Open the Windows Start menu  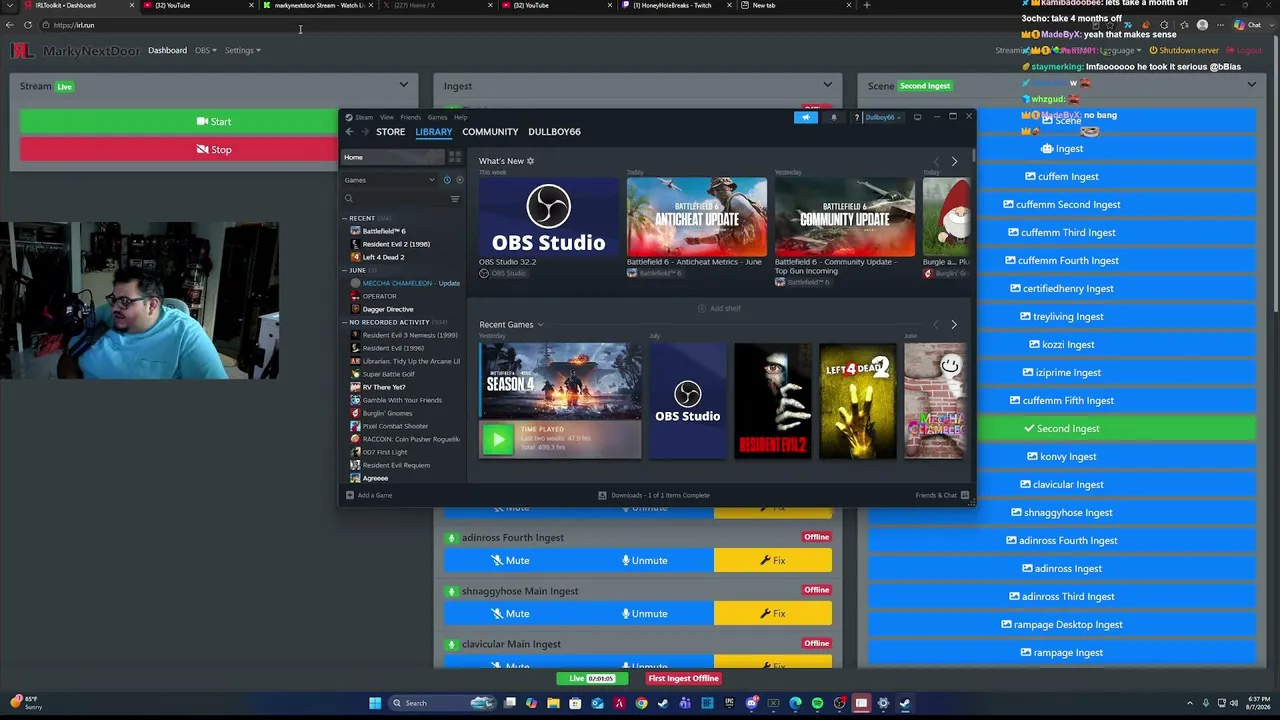coord(375,703)
